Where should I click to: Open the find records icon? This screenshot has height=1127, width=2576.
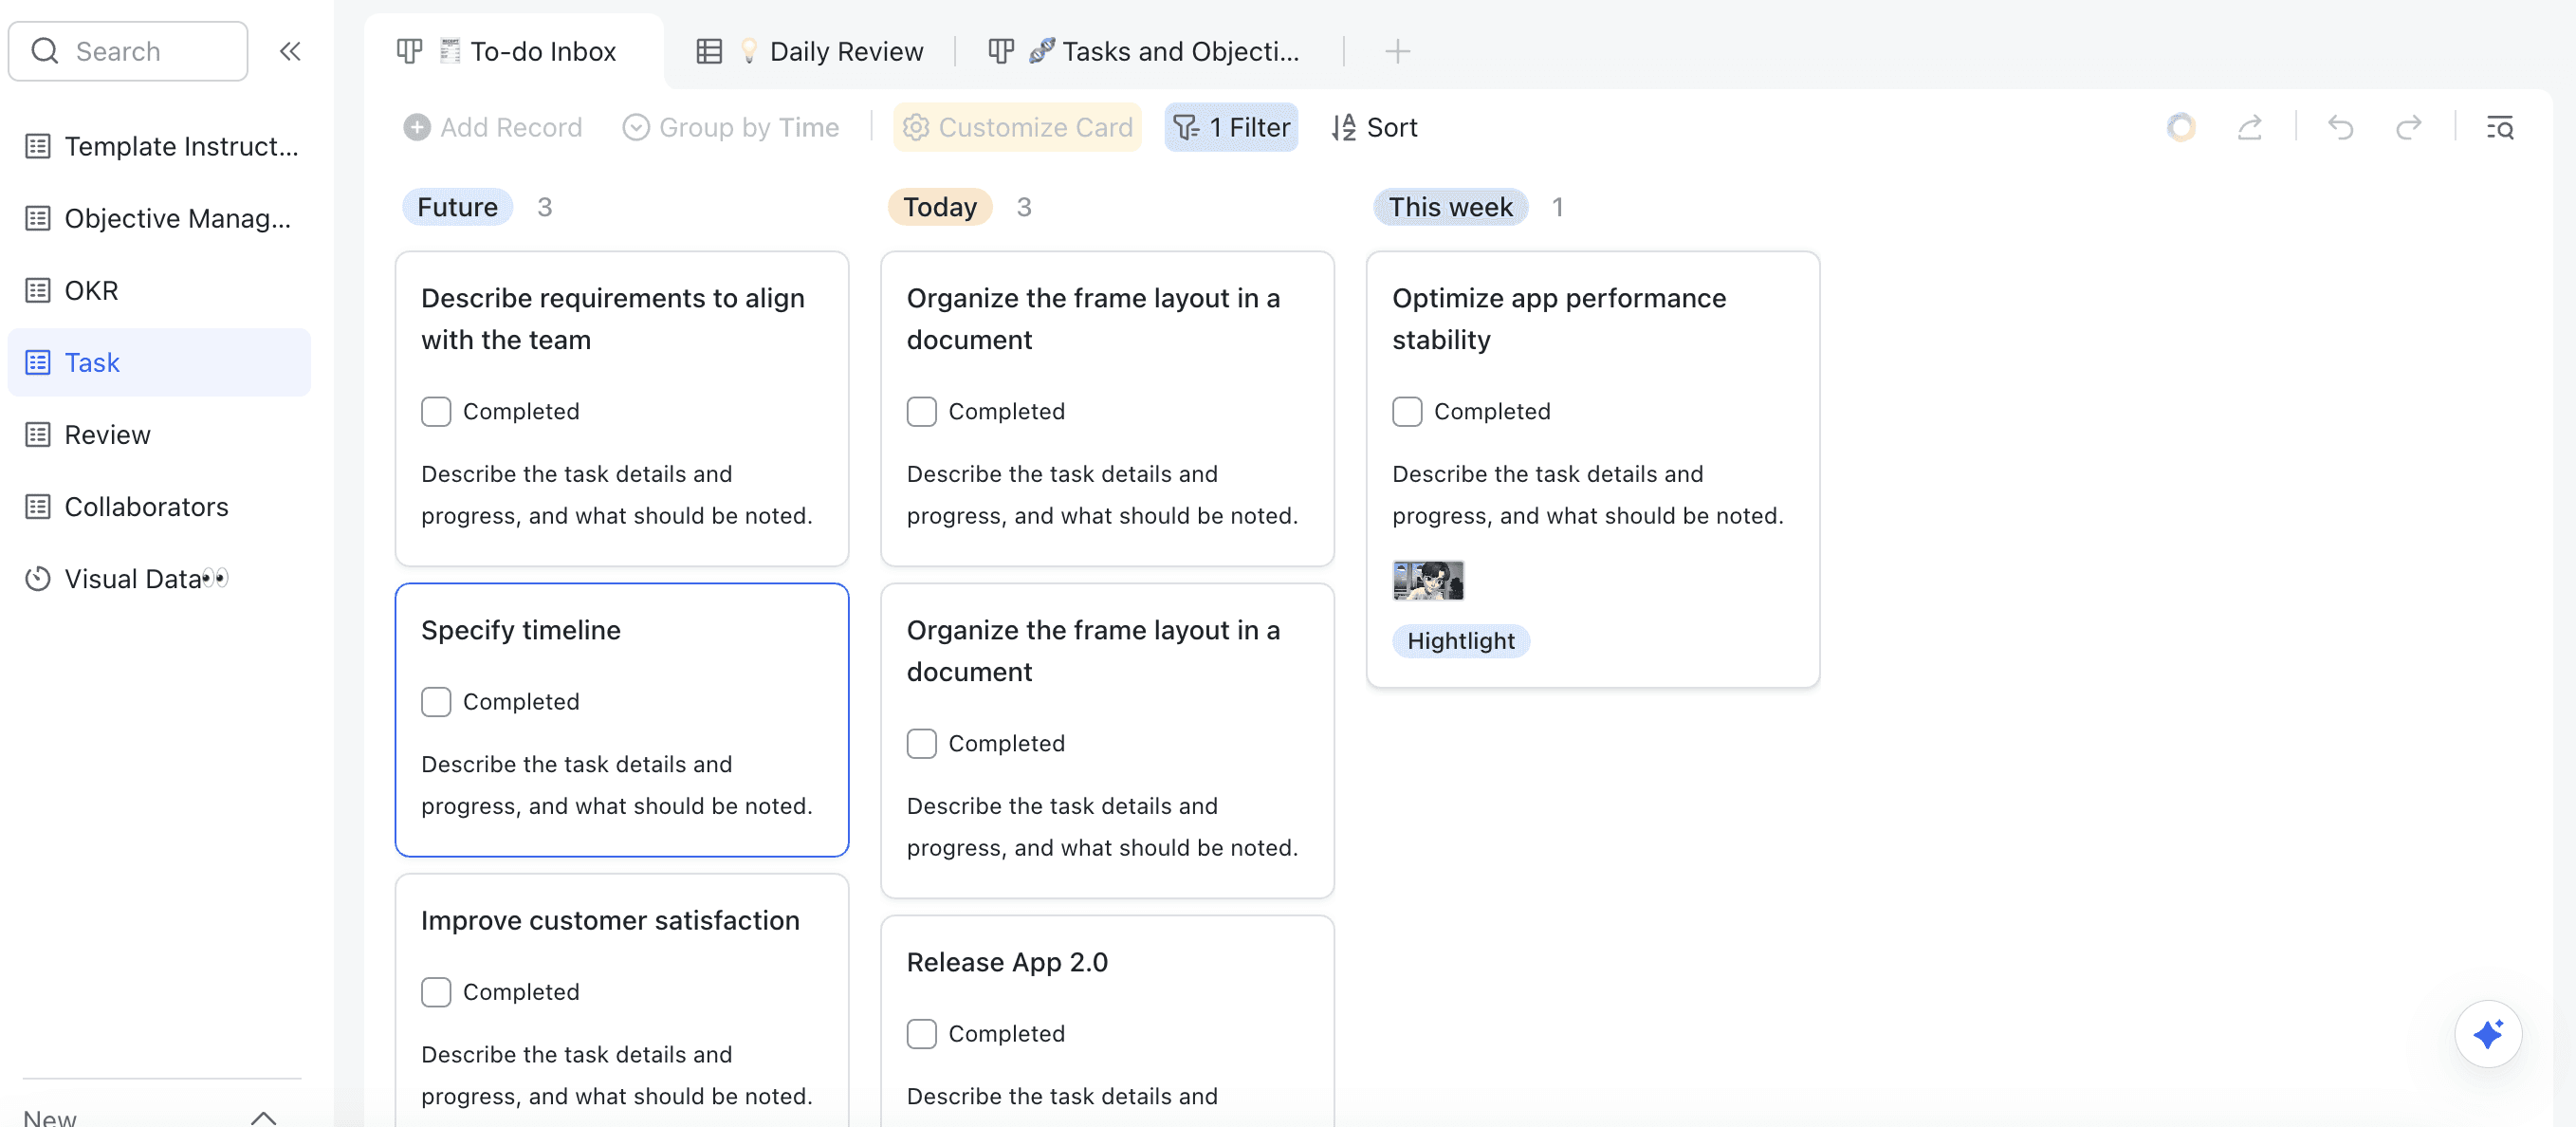2499,127
